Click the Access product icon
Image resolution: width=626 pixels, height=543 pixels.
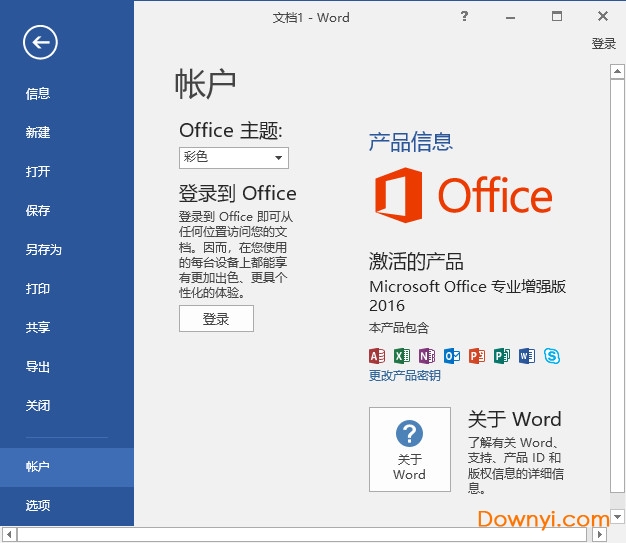pyautogui.click(x=377, y=356)
